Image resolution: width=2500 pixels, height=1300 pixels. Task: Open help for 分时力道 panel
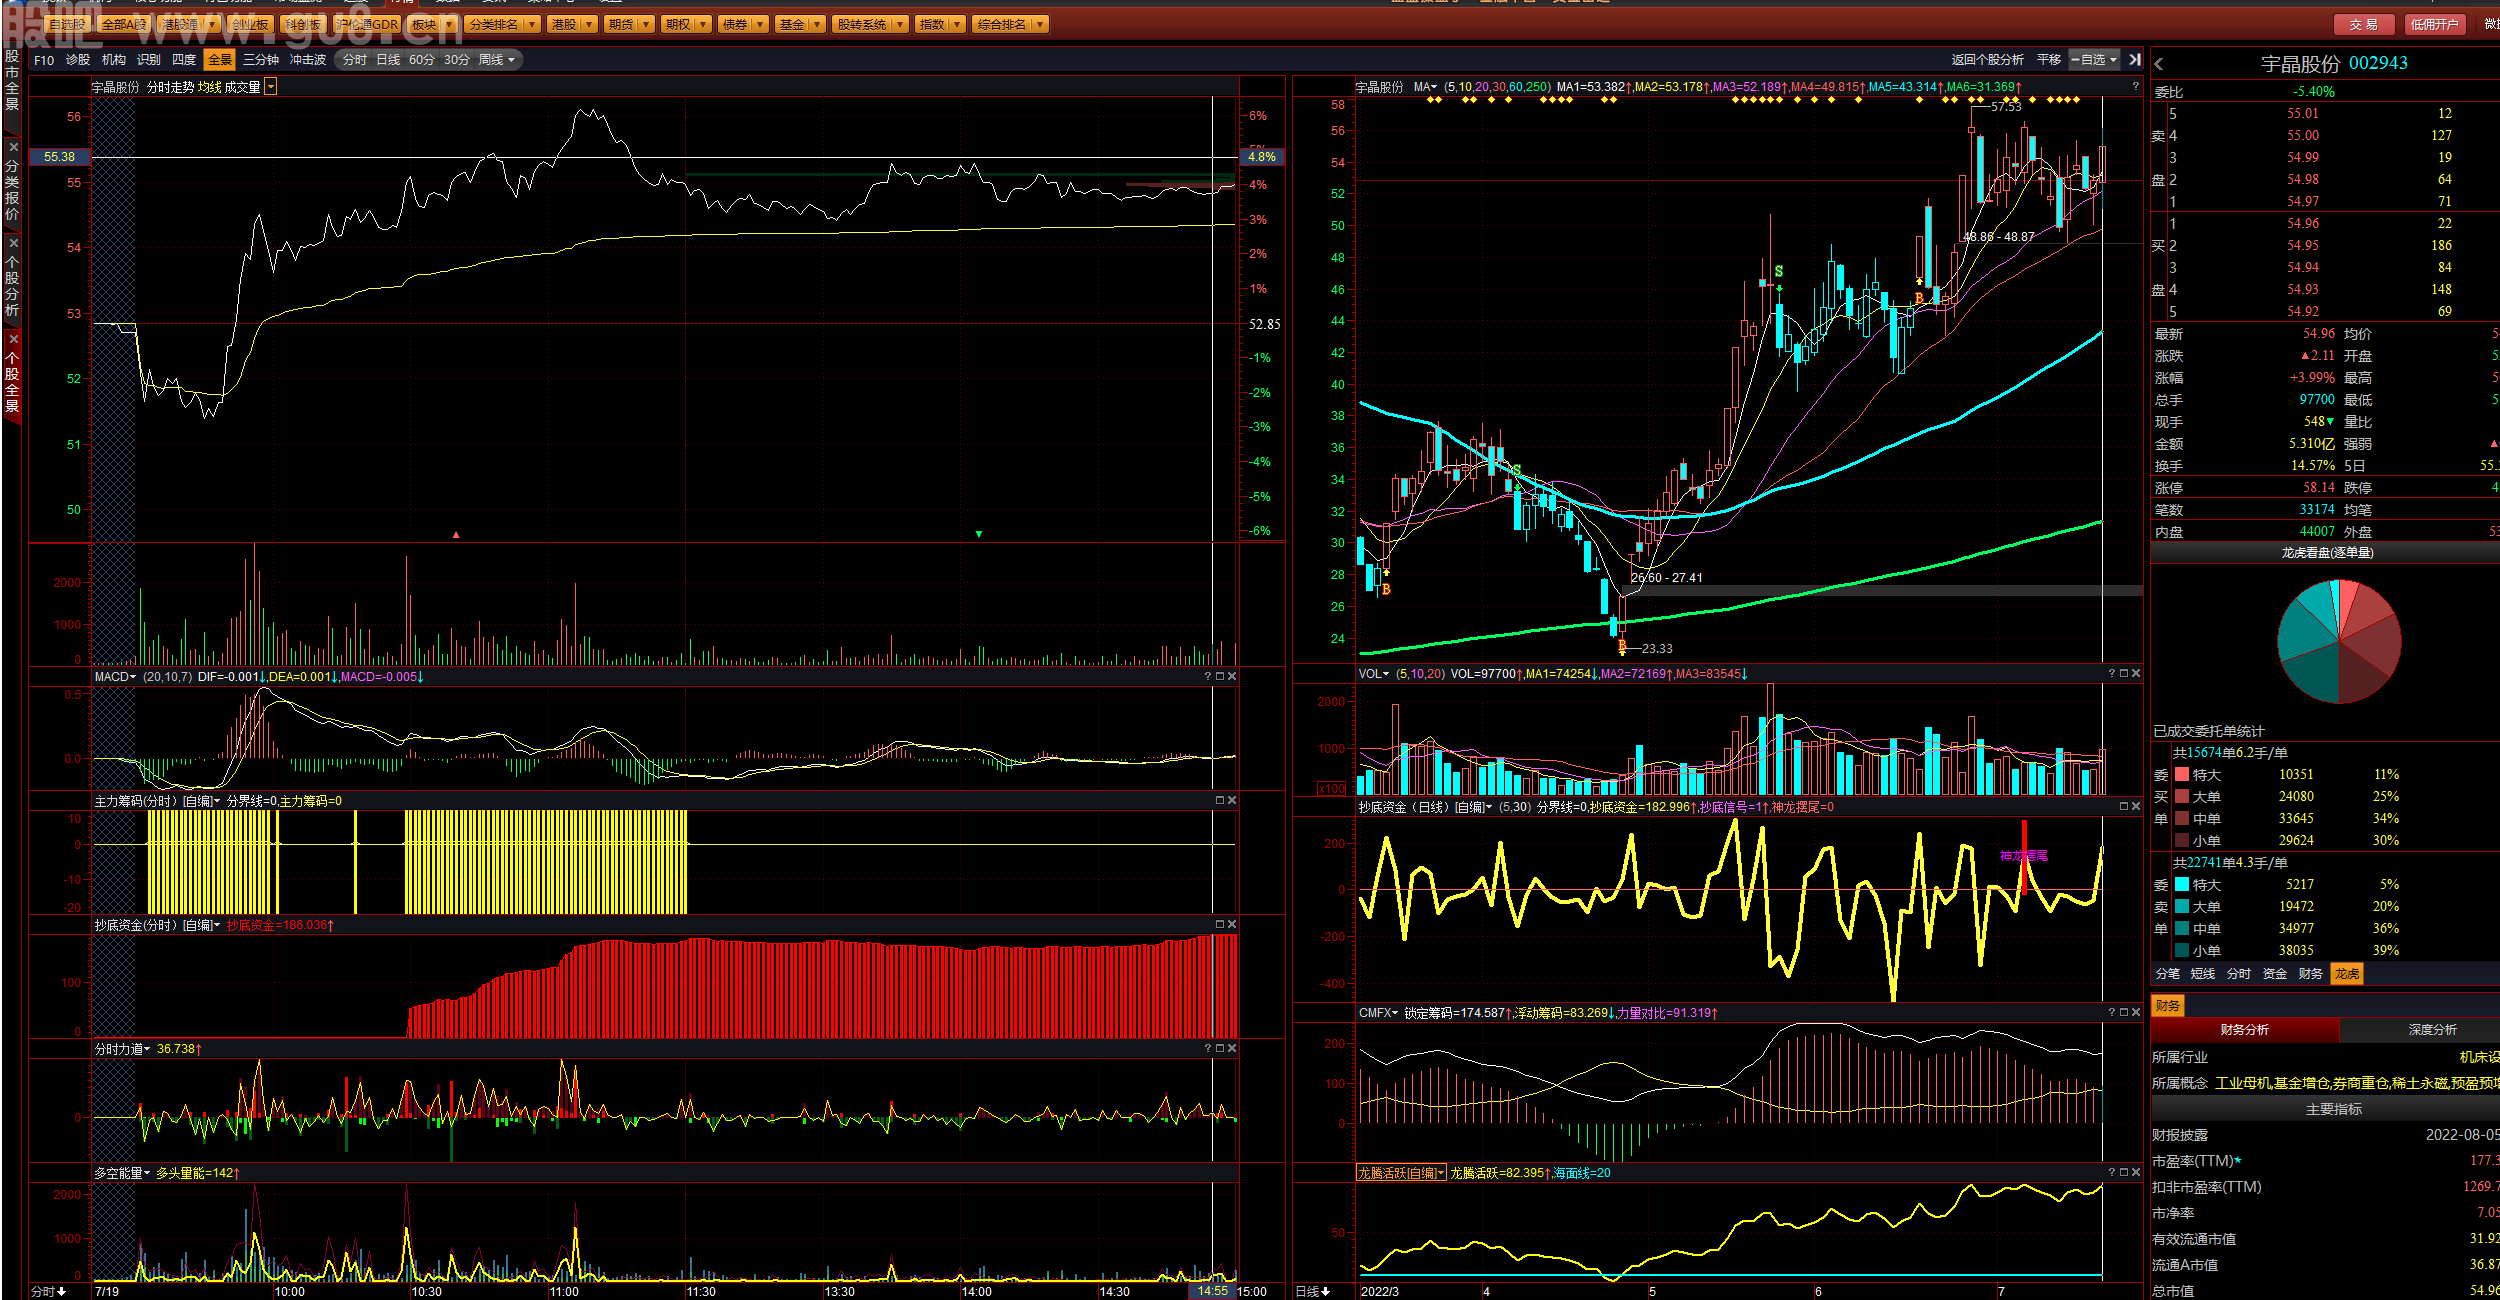[x=1208, y=1049]
